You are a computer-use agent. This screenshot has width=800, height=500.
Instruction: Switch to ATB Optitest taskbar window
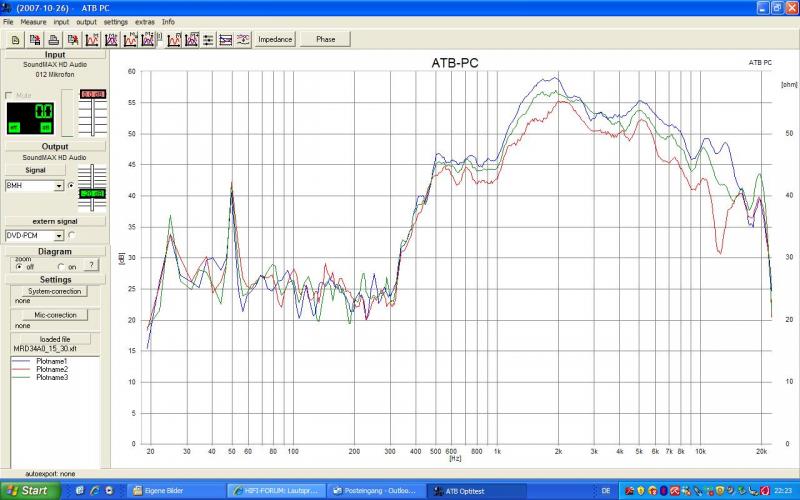click(x=476, y=491)
